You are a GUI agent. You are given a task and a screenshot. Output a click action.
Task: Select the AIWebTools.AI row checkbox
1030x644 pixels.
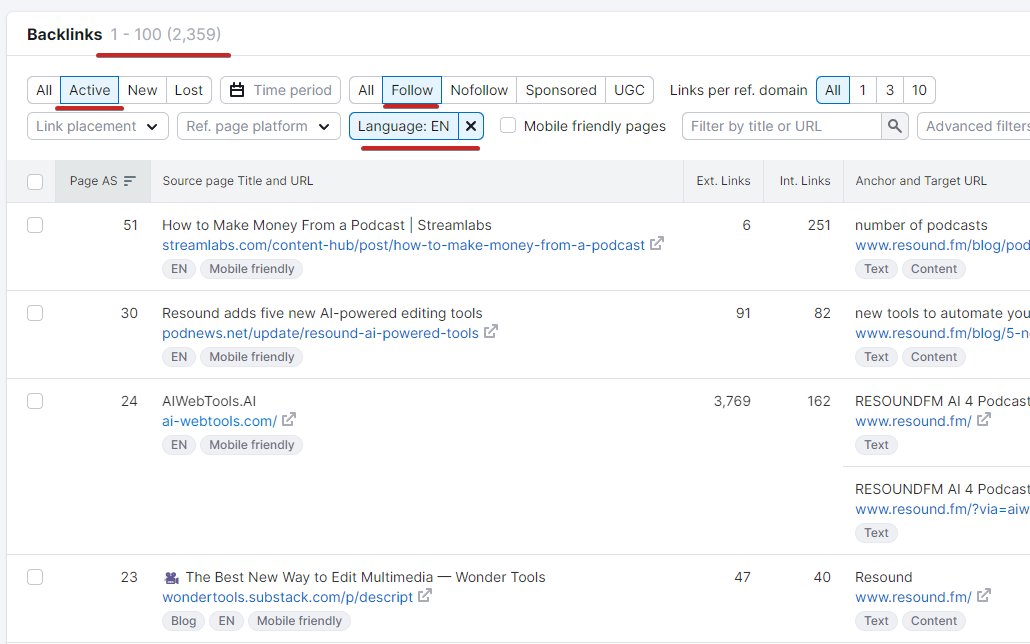tap(35, 402)
